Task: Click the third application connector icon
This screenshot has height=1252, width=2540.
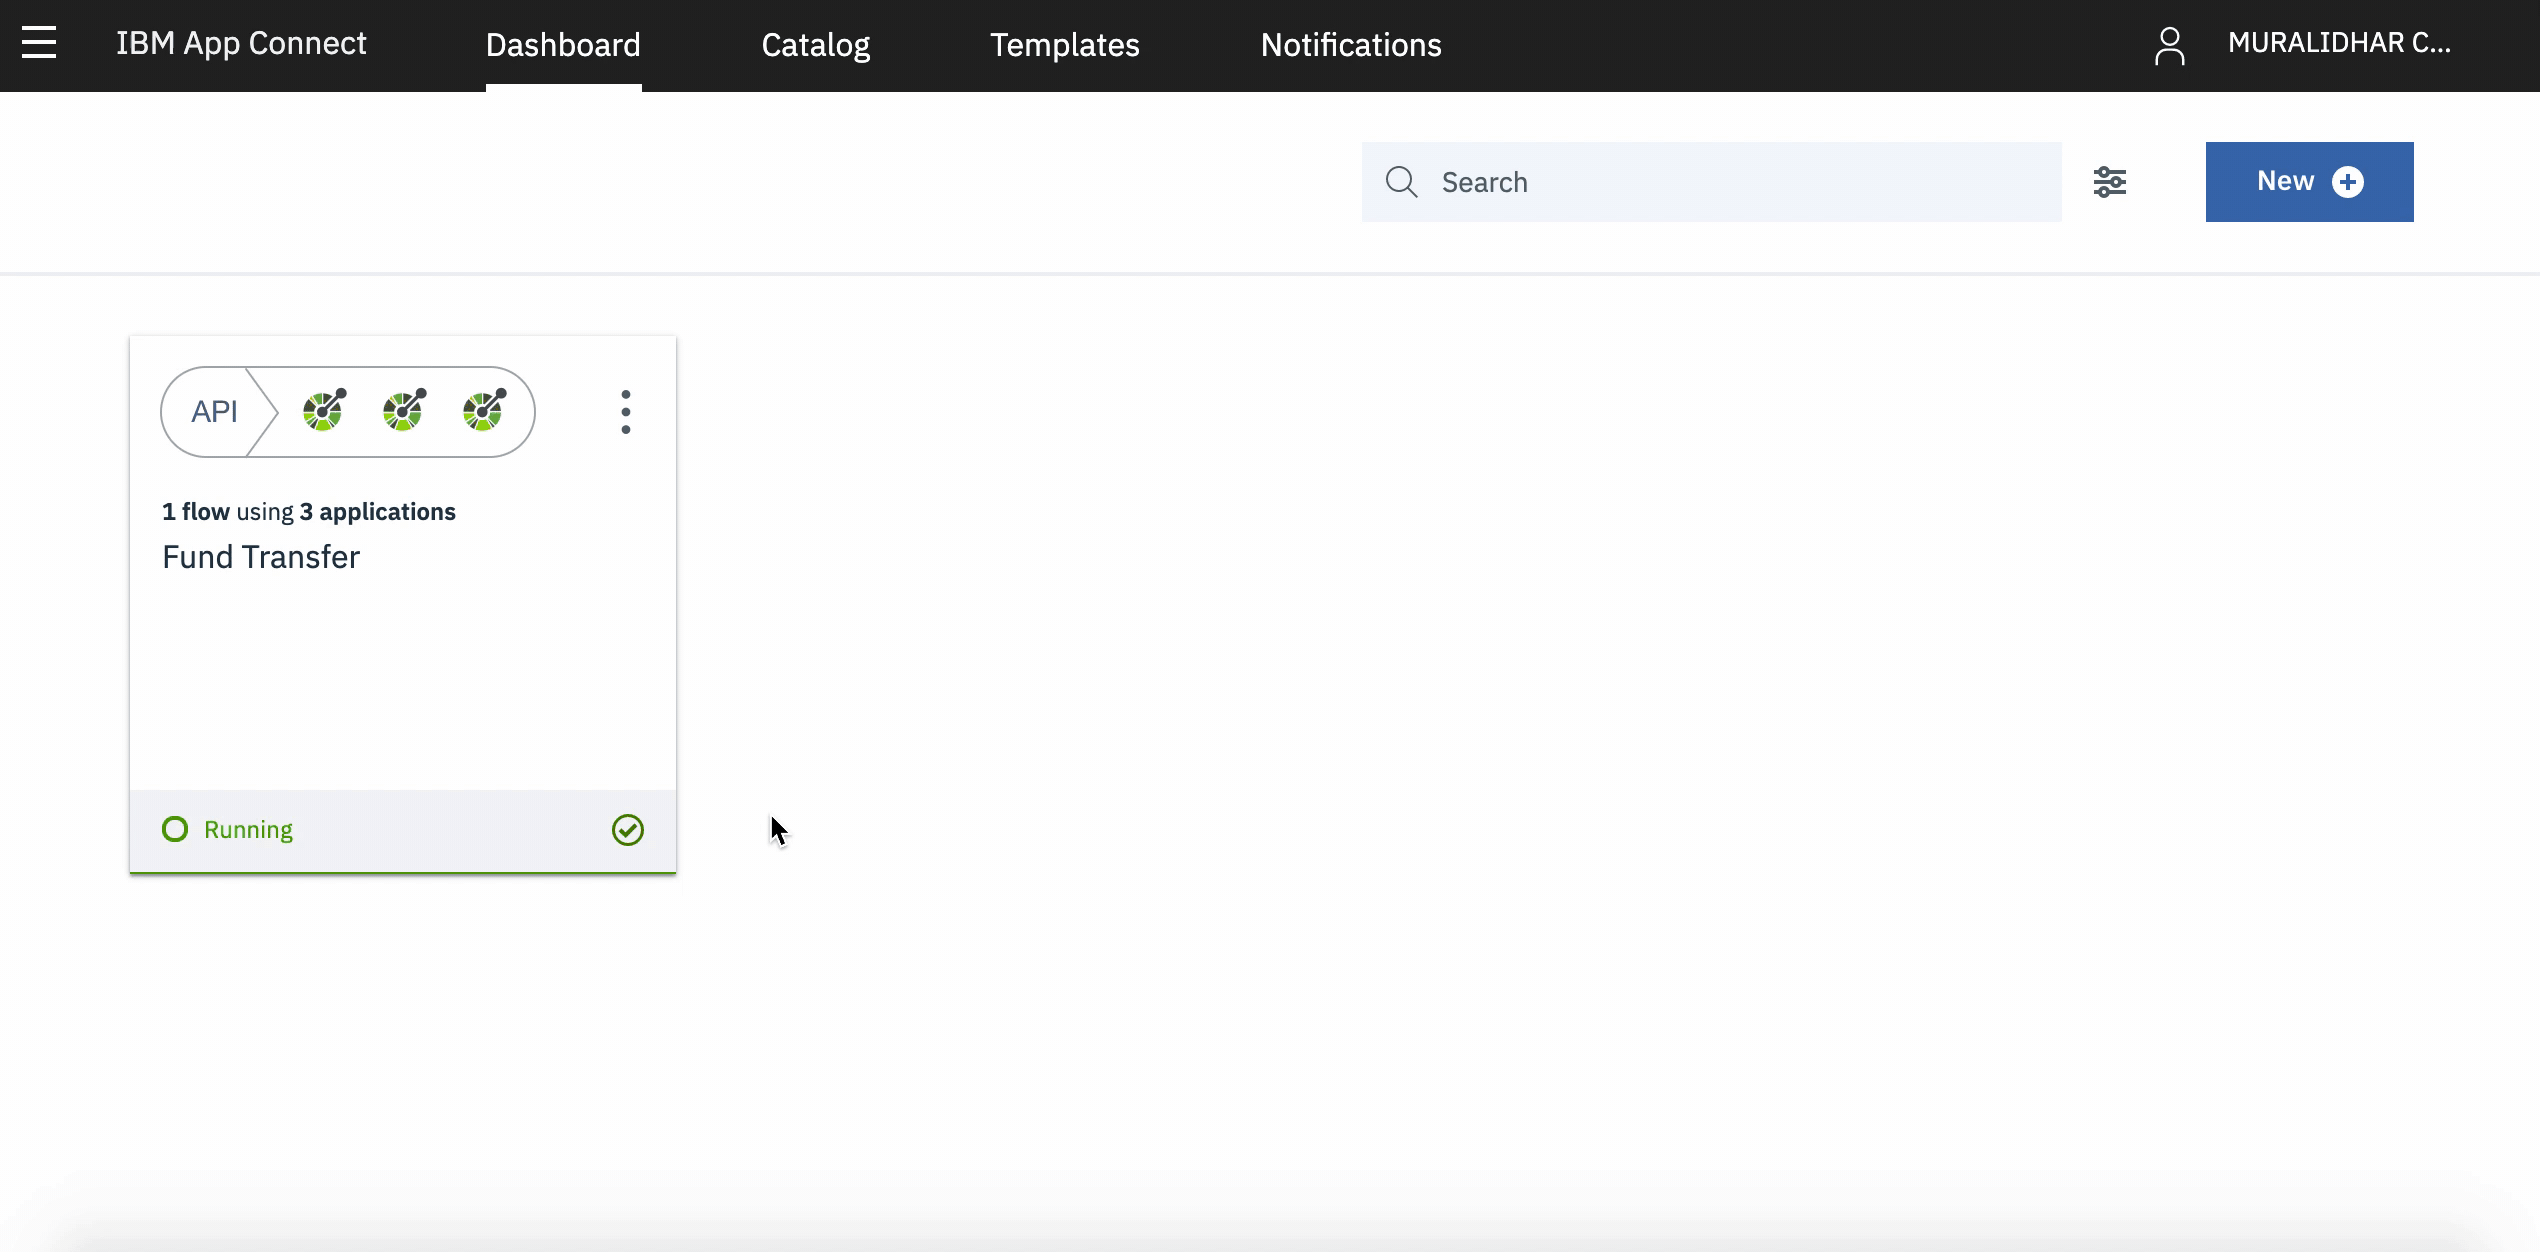Action: (484, 410)
